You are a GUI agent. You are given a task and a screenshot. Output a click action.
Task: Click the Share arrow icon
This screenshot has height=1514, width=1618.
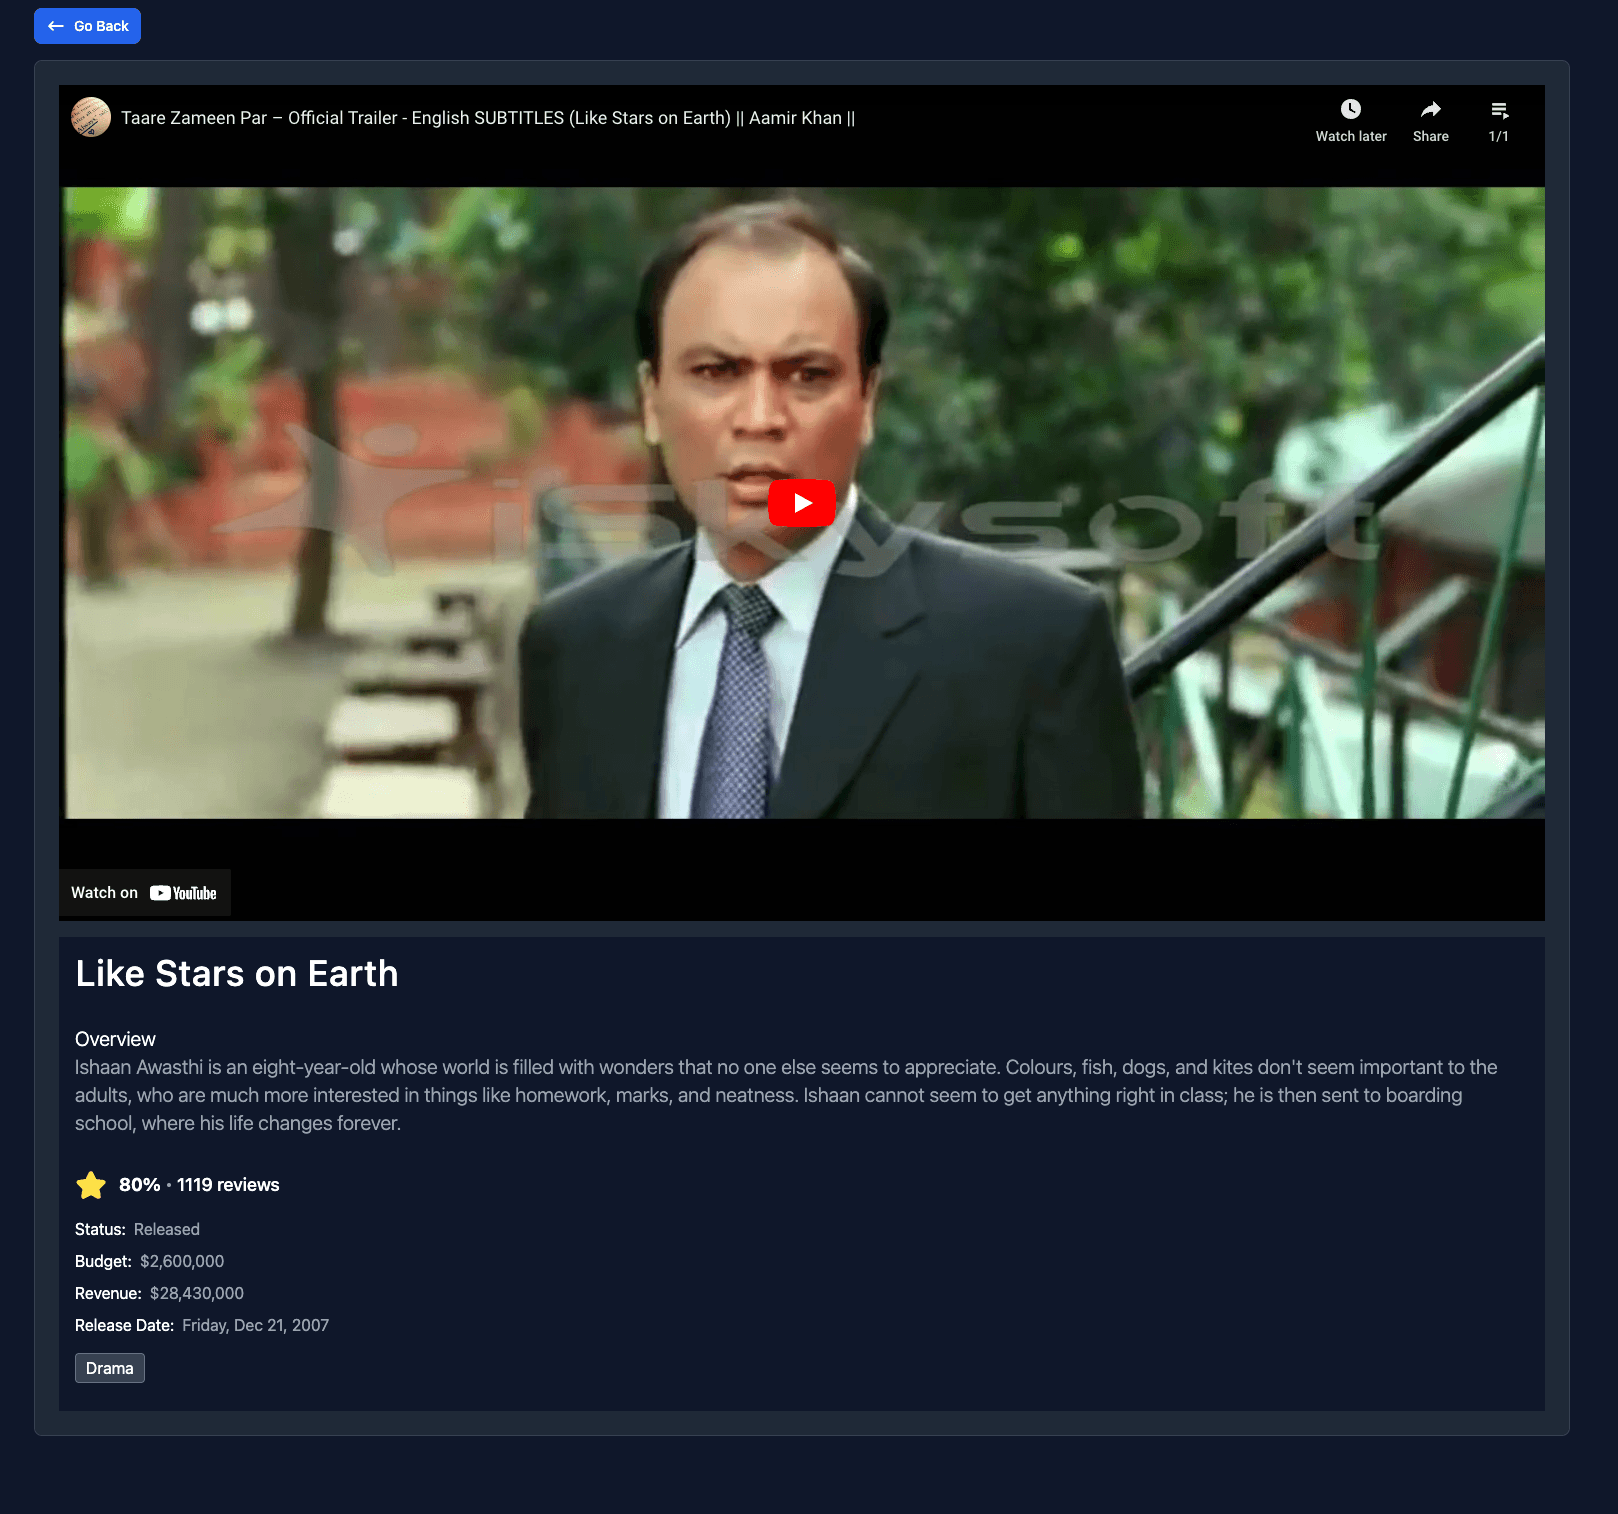click(x=1430, y=110)
